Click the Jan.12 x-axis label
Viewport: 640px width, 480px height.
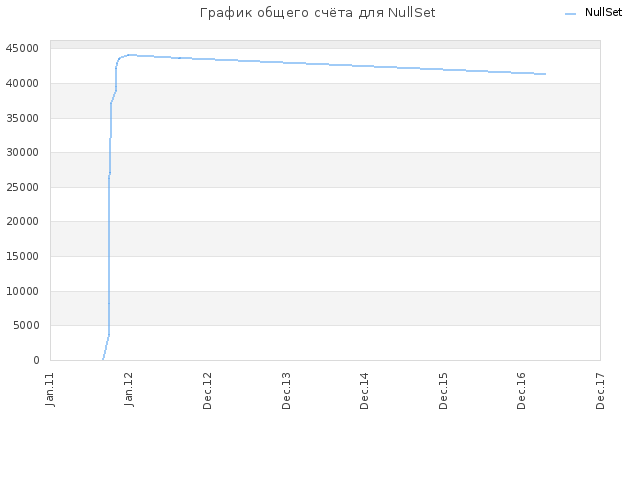tap(129, 389)
